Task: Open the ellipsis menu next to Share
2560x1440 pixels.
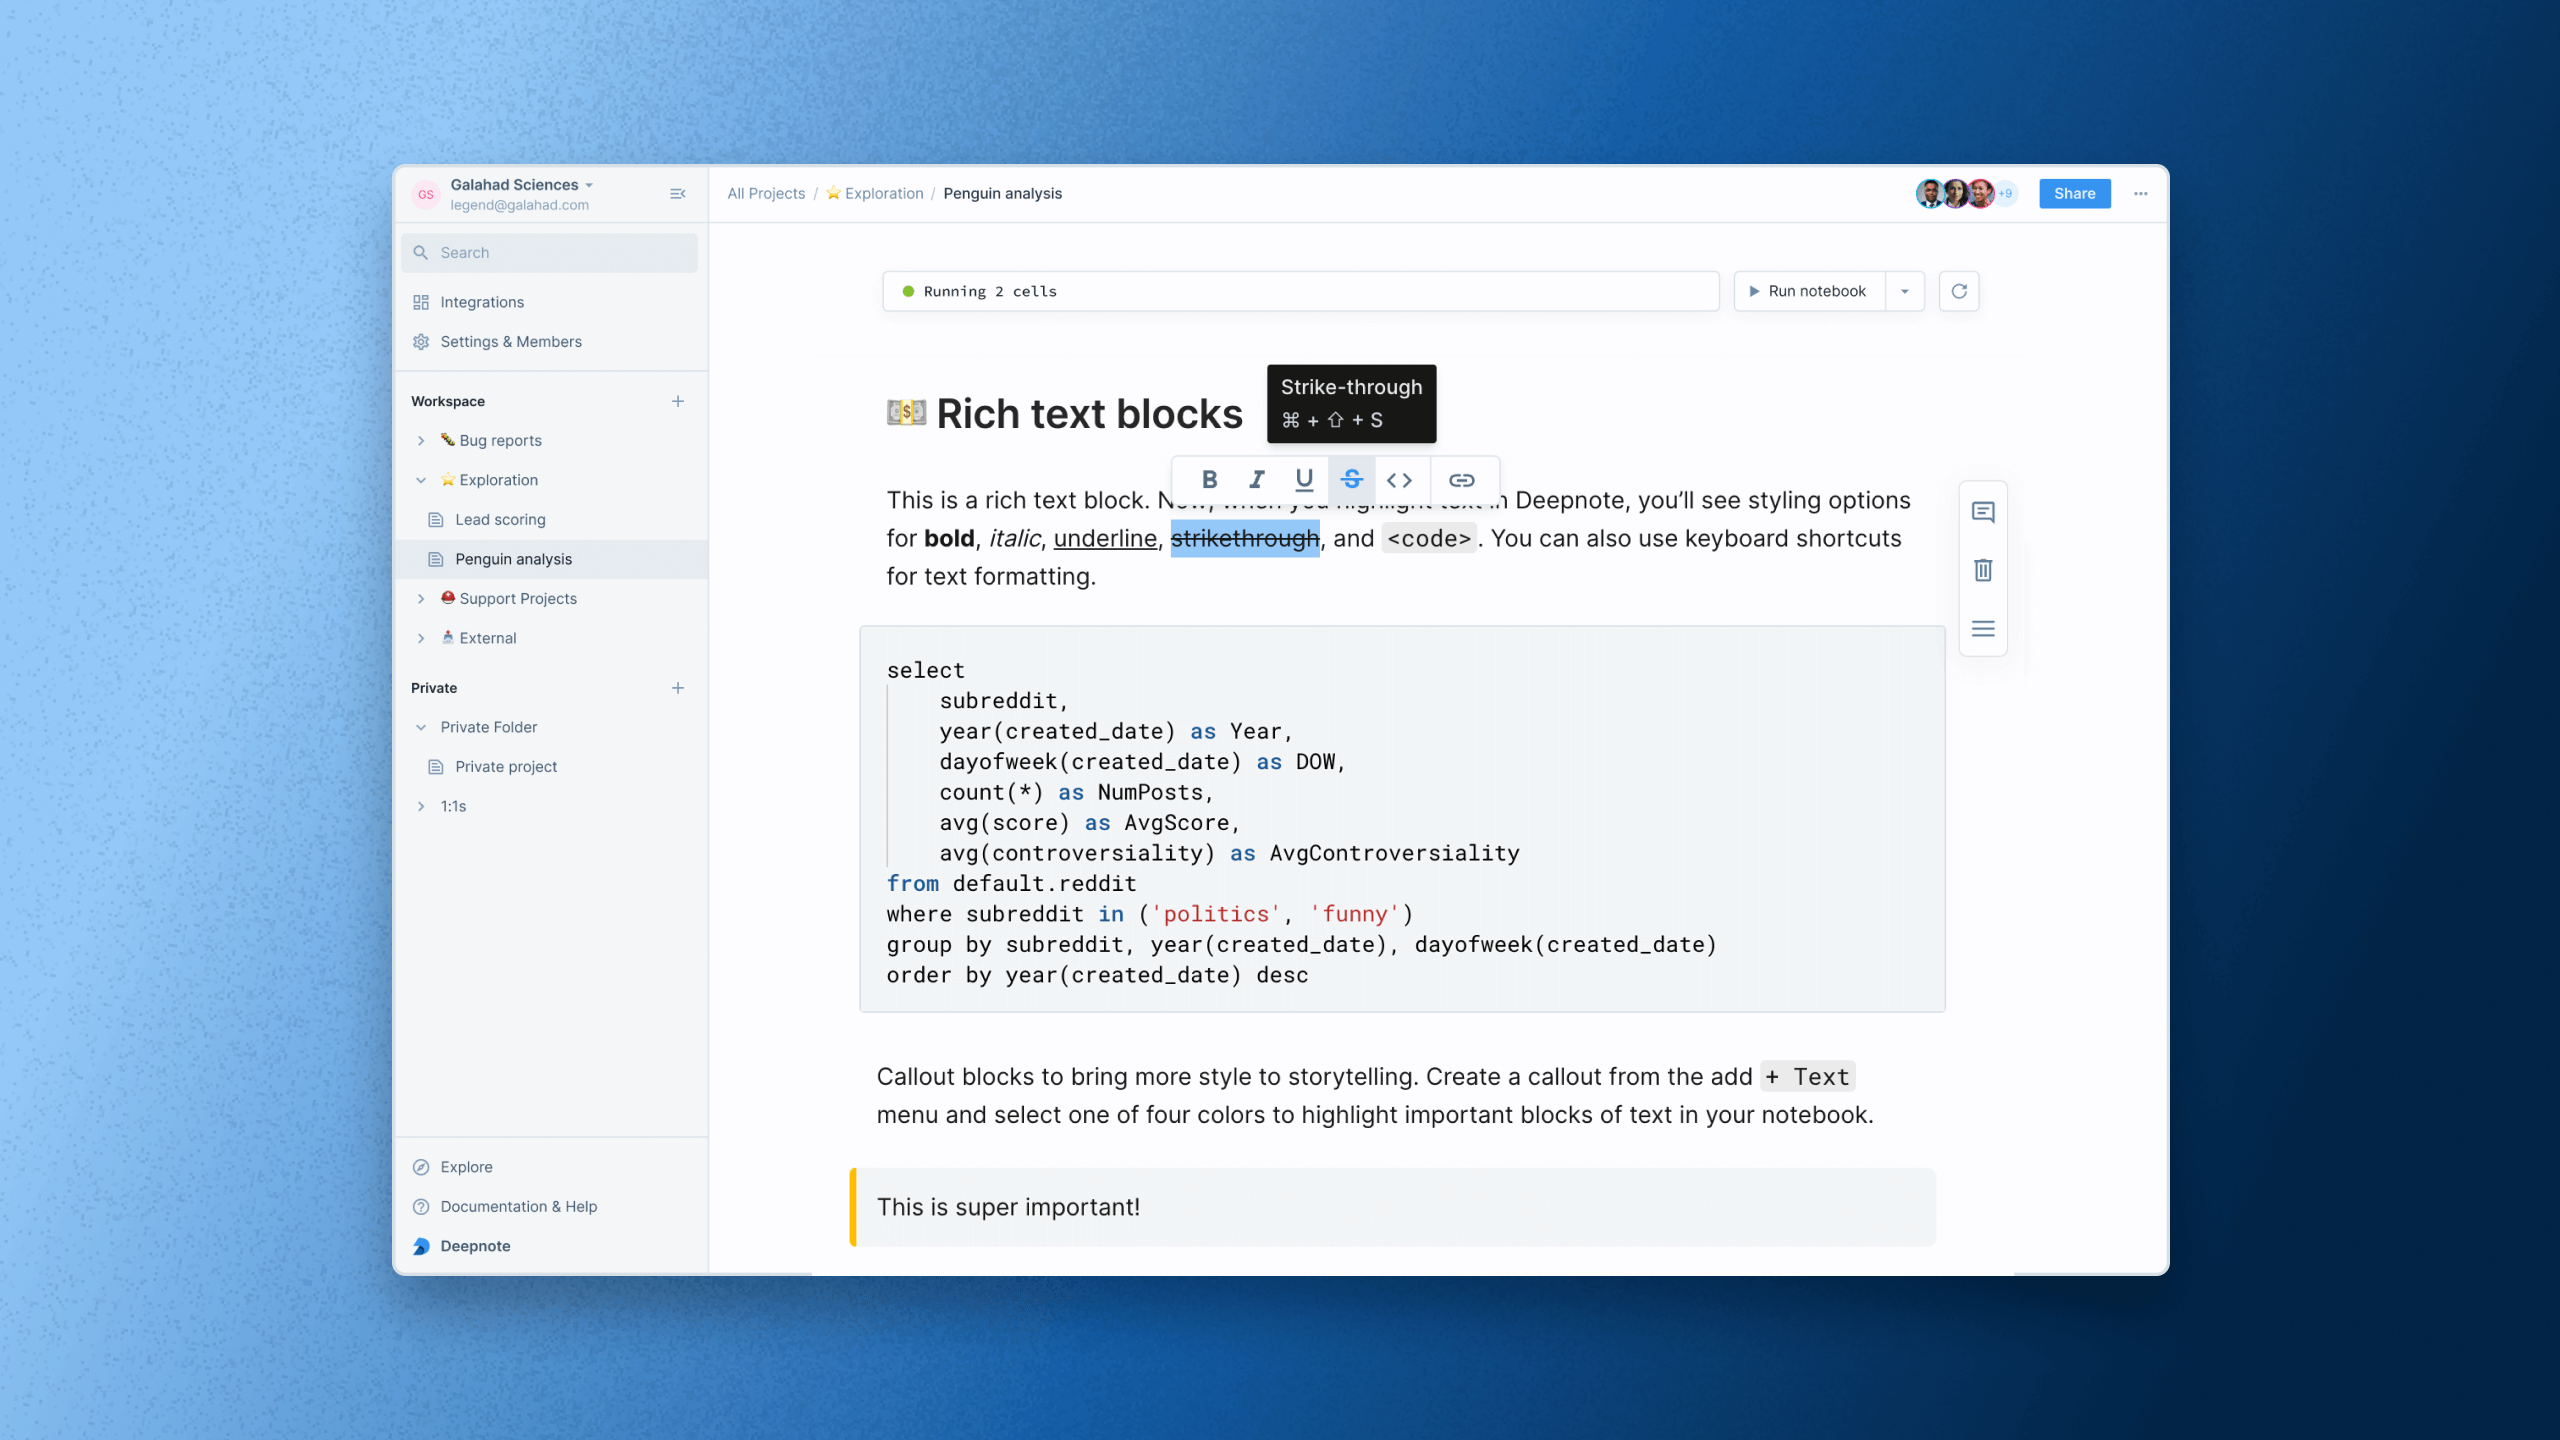Action: point(2140,193)
